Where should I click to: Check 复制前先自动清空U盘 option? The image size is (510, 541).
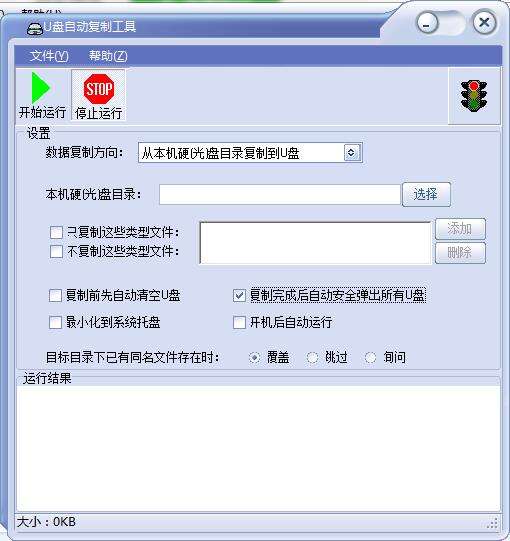[56, 296]
